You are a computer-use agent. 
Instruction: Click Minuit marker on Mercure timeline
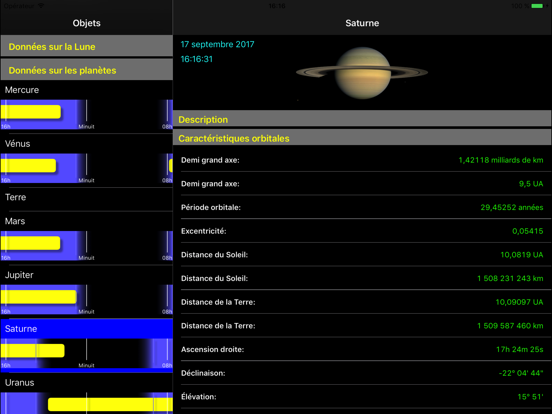pyautogui.click(x=86, y=127)
